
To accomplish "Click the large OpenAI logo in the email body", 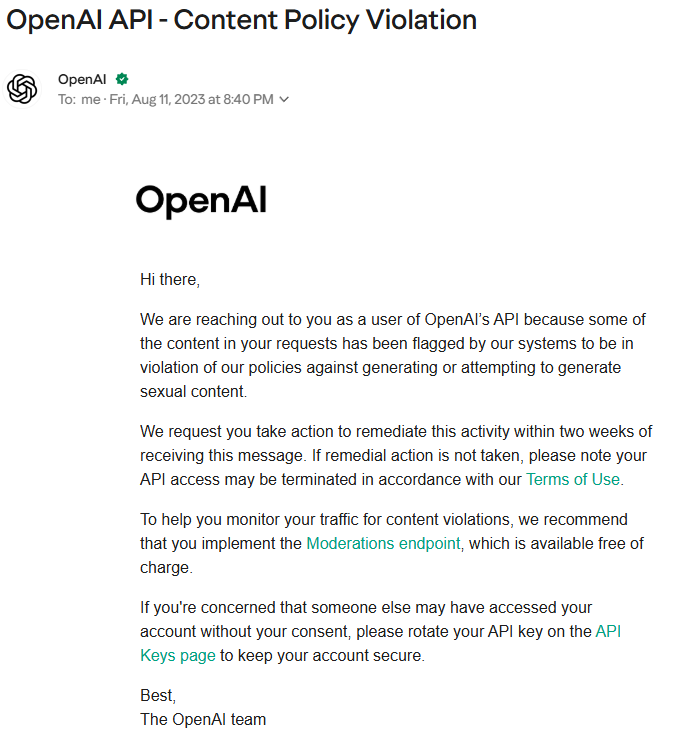I will coord(201,201).
